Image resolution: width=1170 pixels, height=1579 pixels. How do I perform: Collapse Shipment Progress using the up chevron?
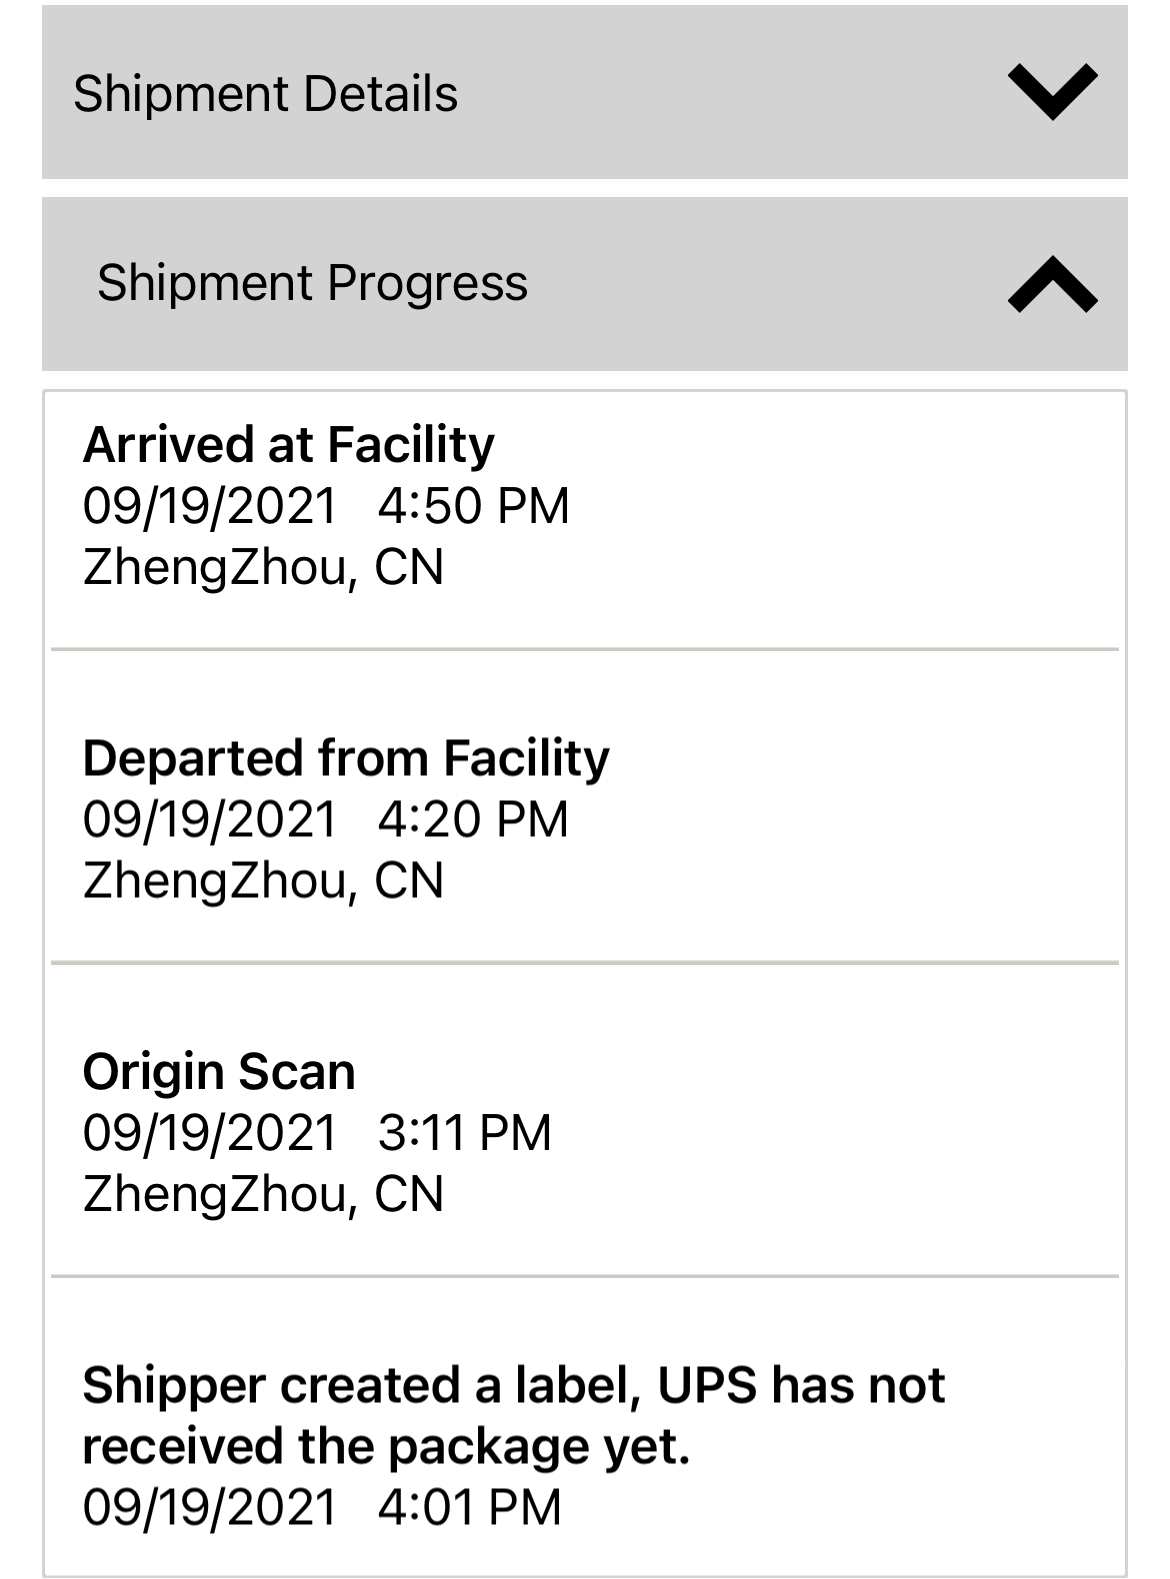[x=1053, y=284]
